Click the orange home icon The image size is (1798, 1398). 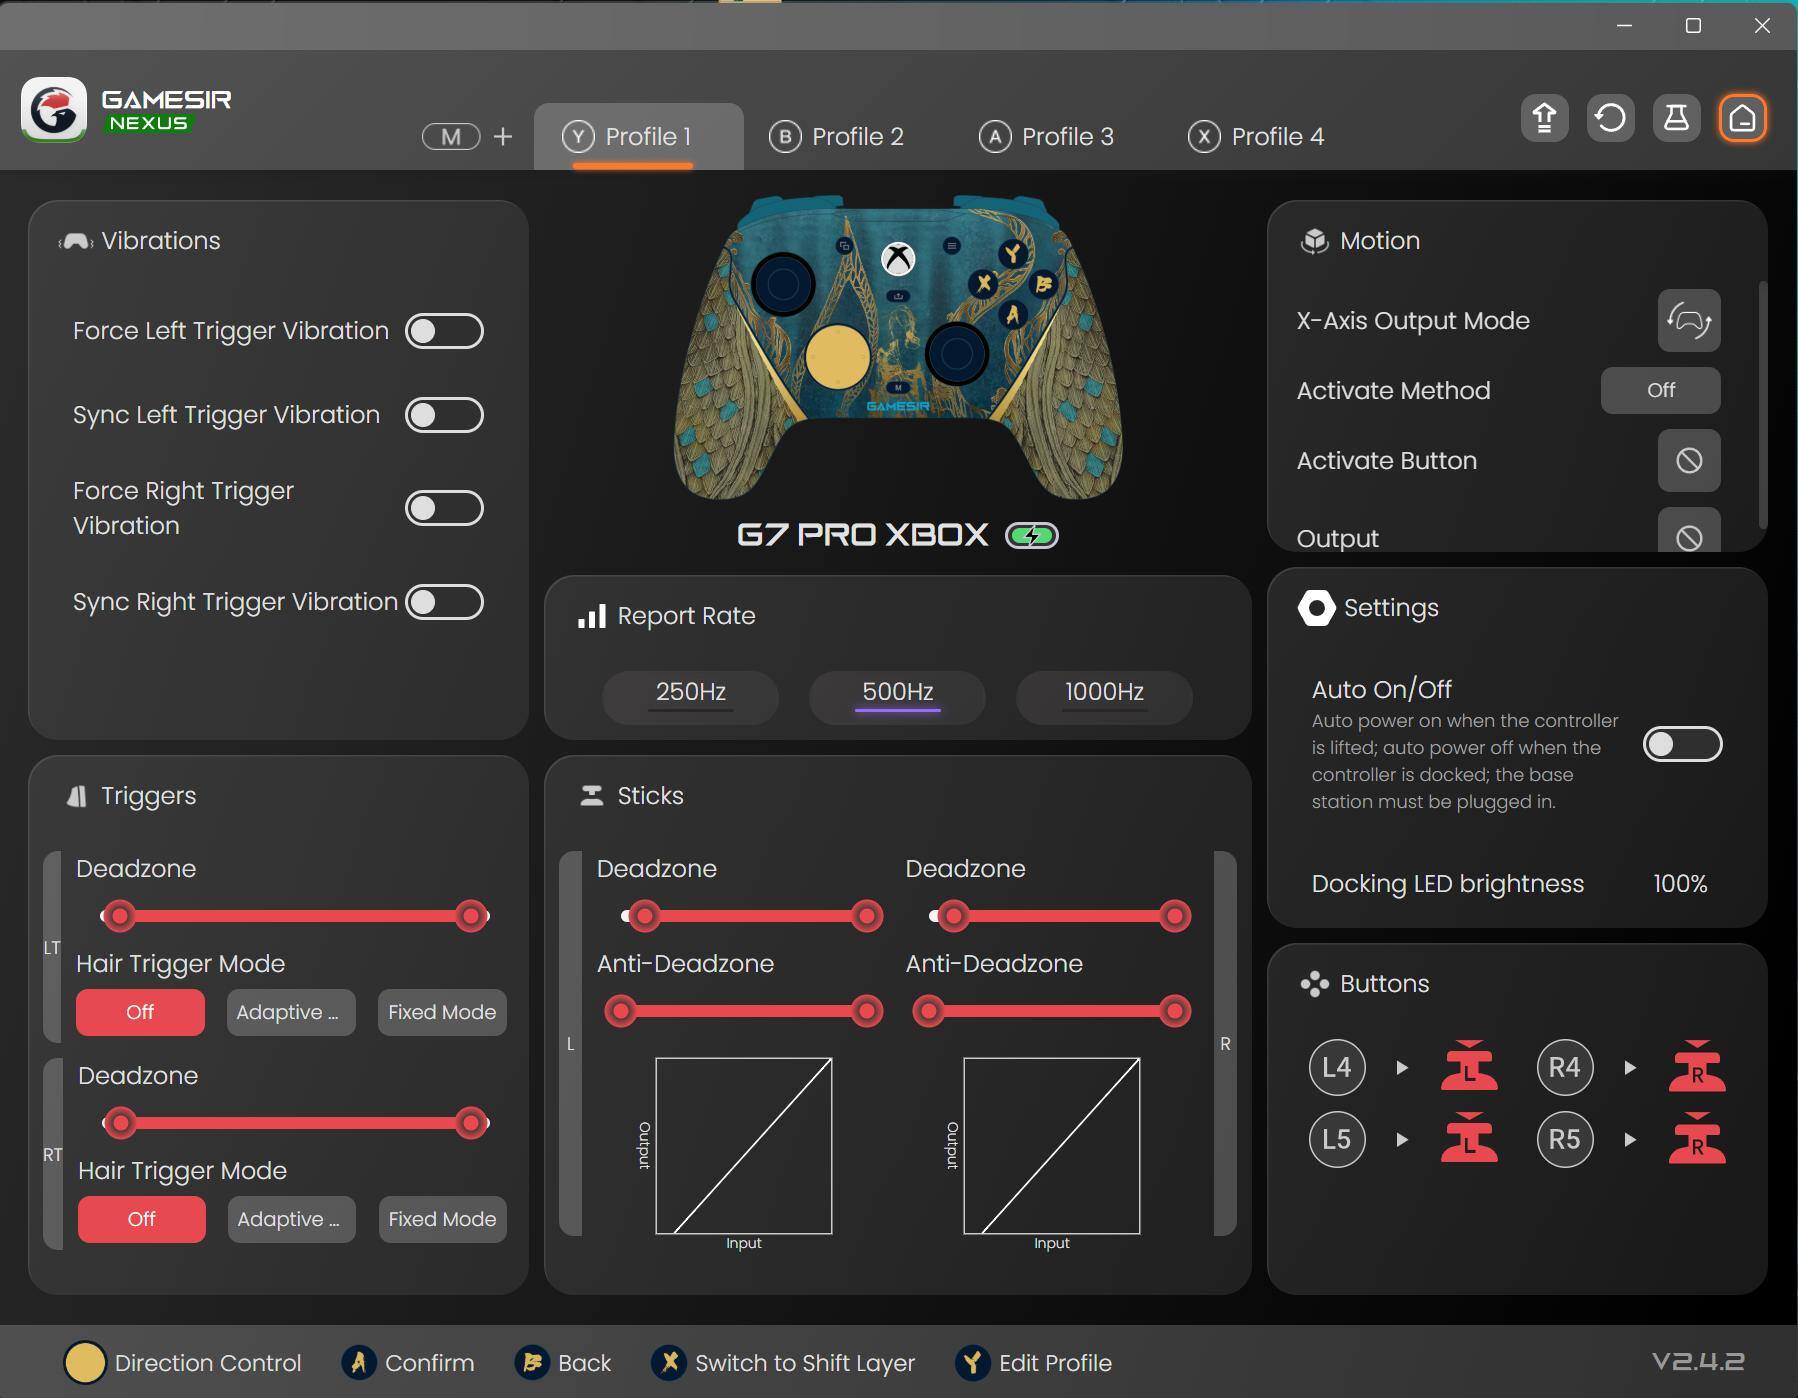pyautogui.click(x=1742, y=118)
